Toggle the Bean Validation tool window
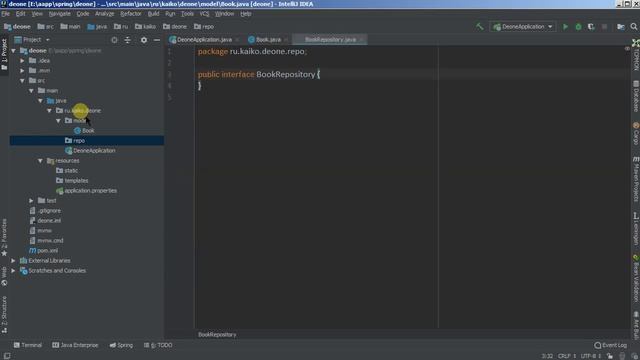This screenshot has height=360, width=640. [636, 279]
